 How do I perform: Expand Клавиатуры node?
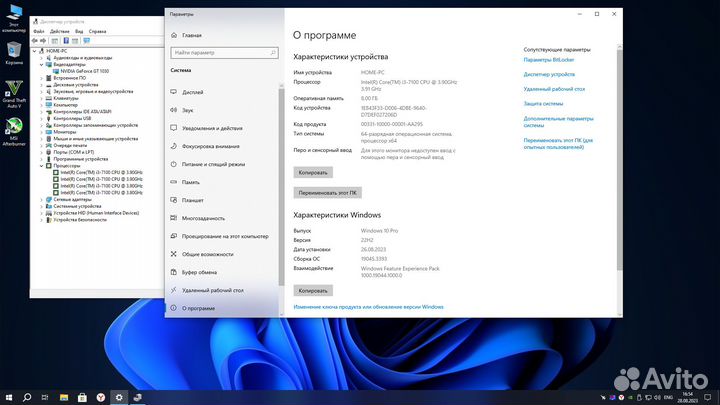(x=42, y=98)
